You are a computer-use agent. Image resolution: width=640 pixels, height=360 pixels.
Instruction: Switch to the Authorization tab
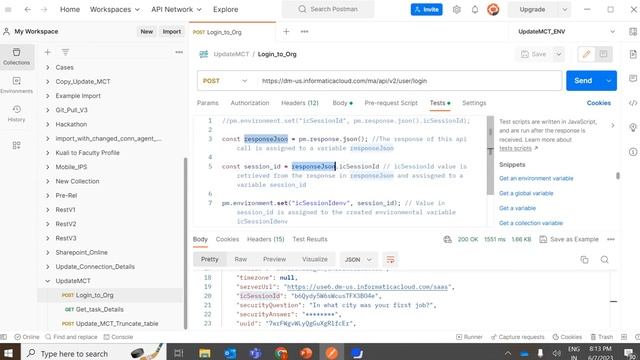250,103
